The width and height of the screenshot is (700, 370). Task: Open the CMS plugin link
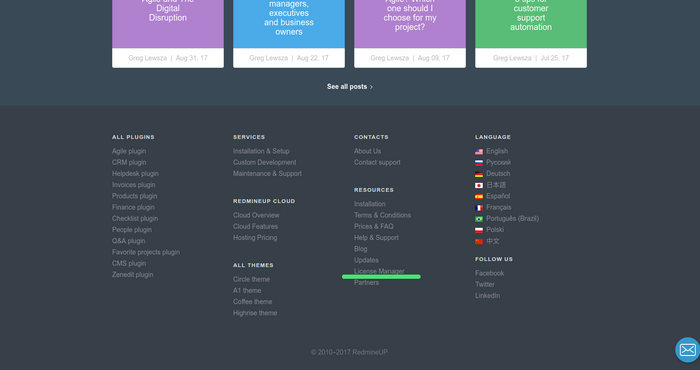tap(129, 263)
